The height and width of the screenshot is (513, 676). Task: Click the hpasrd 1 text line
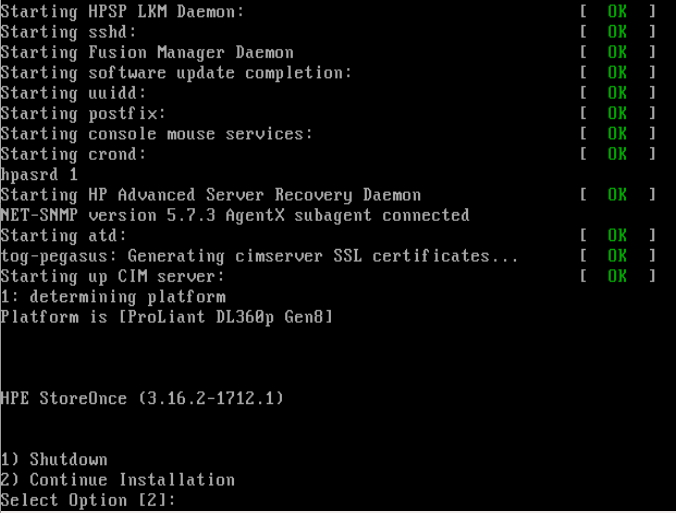point(39,175)
